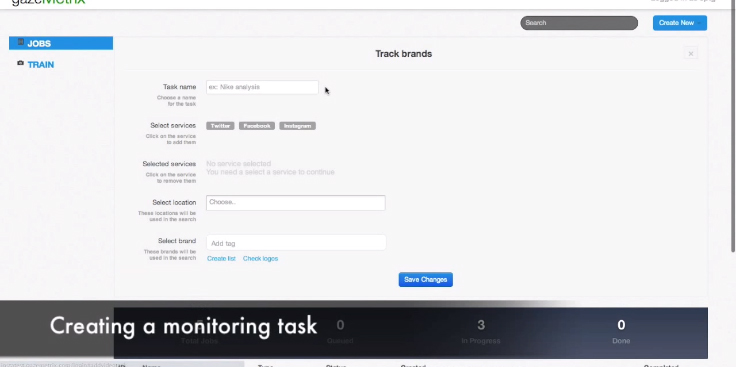Click the camera icon beside TRAIN
Screen dimensions: 737x367
20,63
